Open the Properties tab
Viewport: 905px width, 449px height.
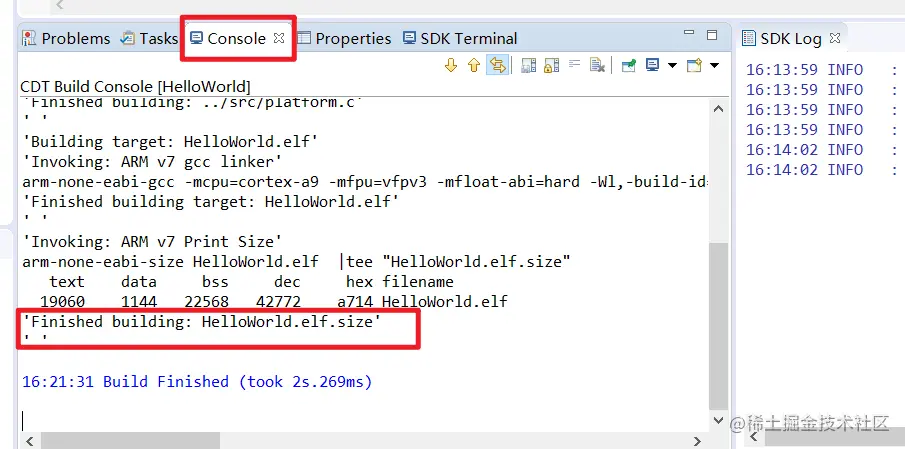pos(344,39)
